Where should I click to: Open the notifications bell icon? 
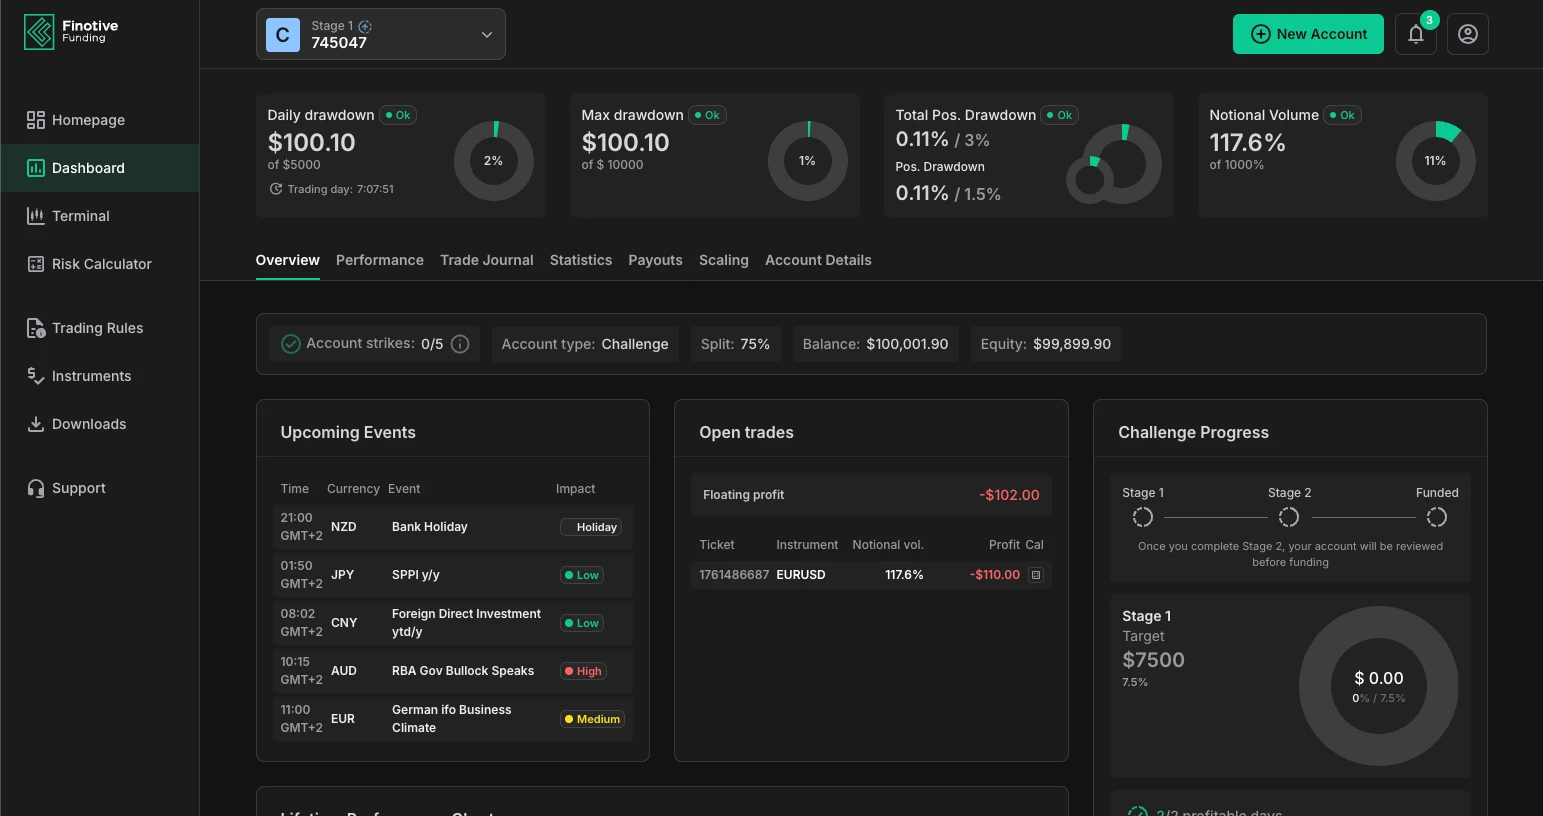click(x=1416, y=34)
